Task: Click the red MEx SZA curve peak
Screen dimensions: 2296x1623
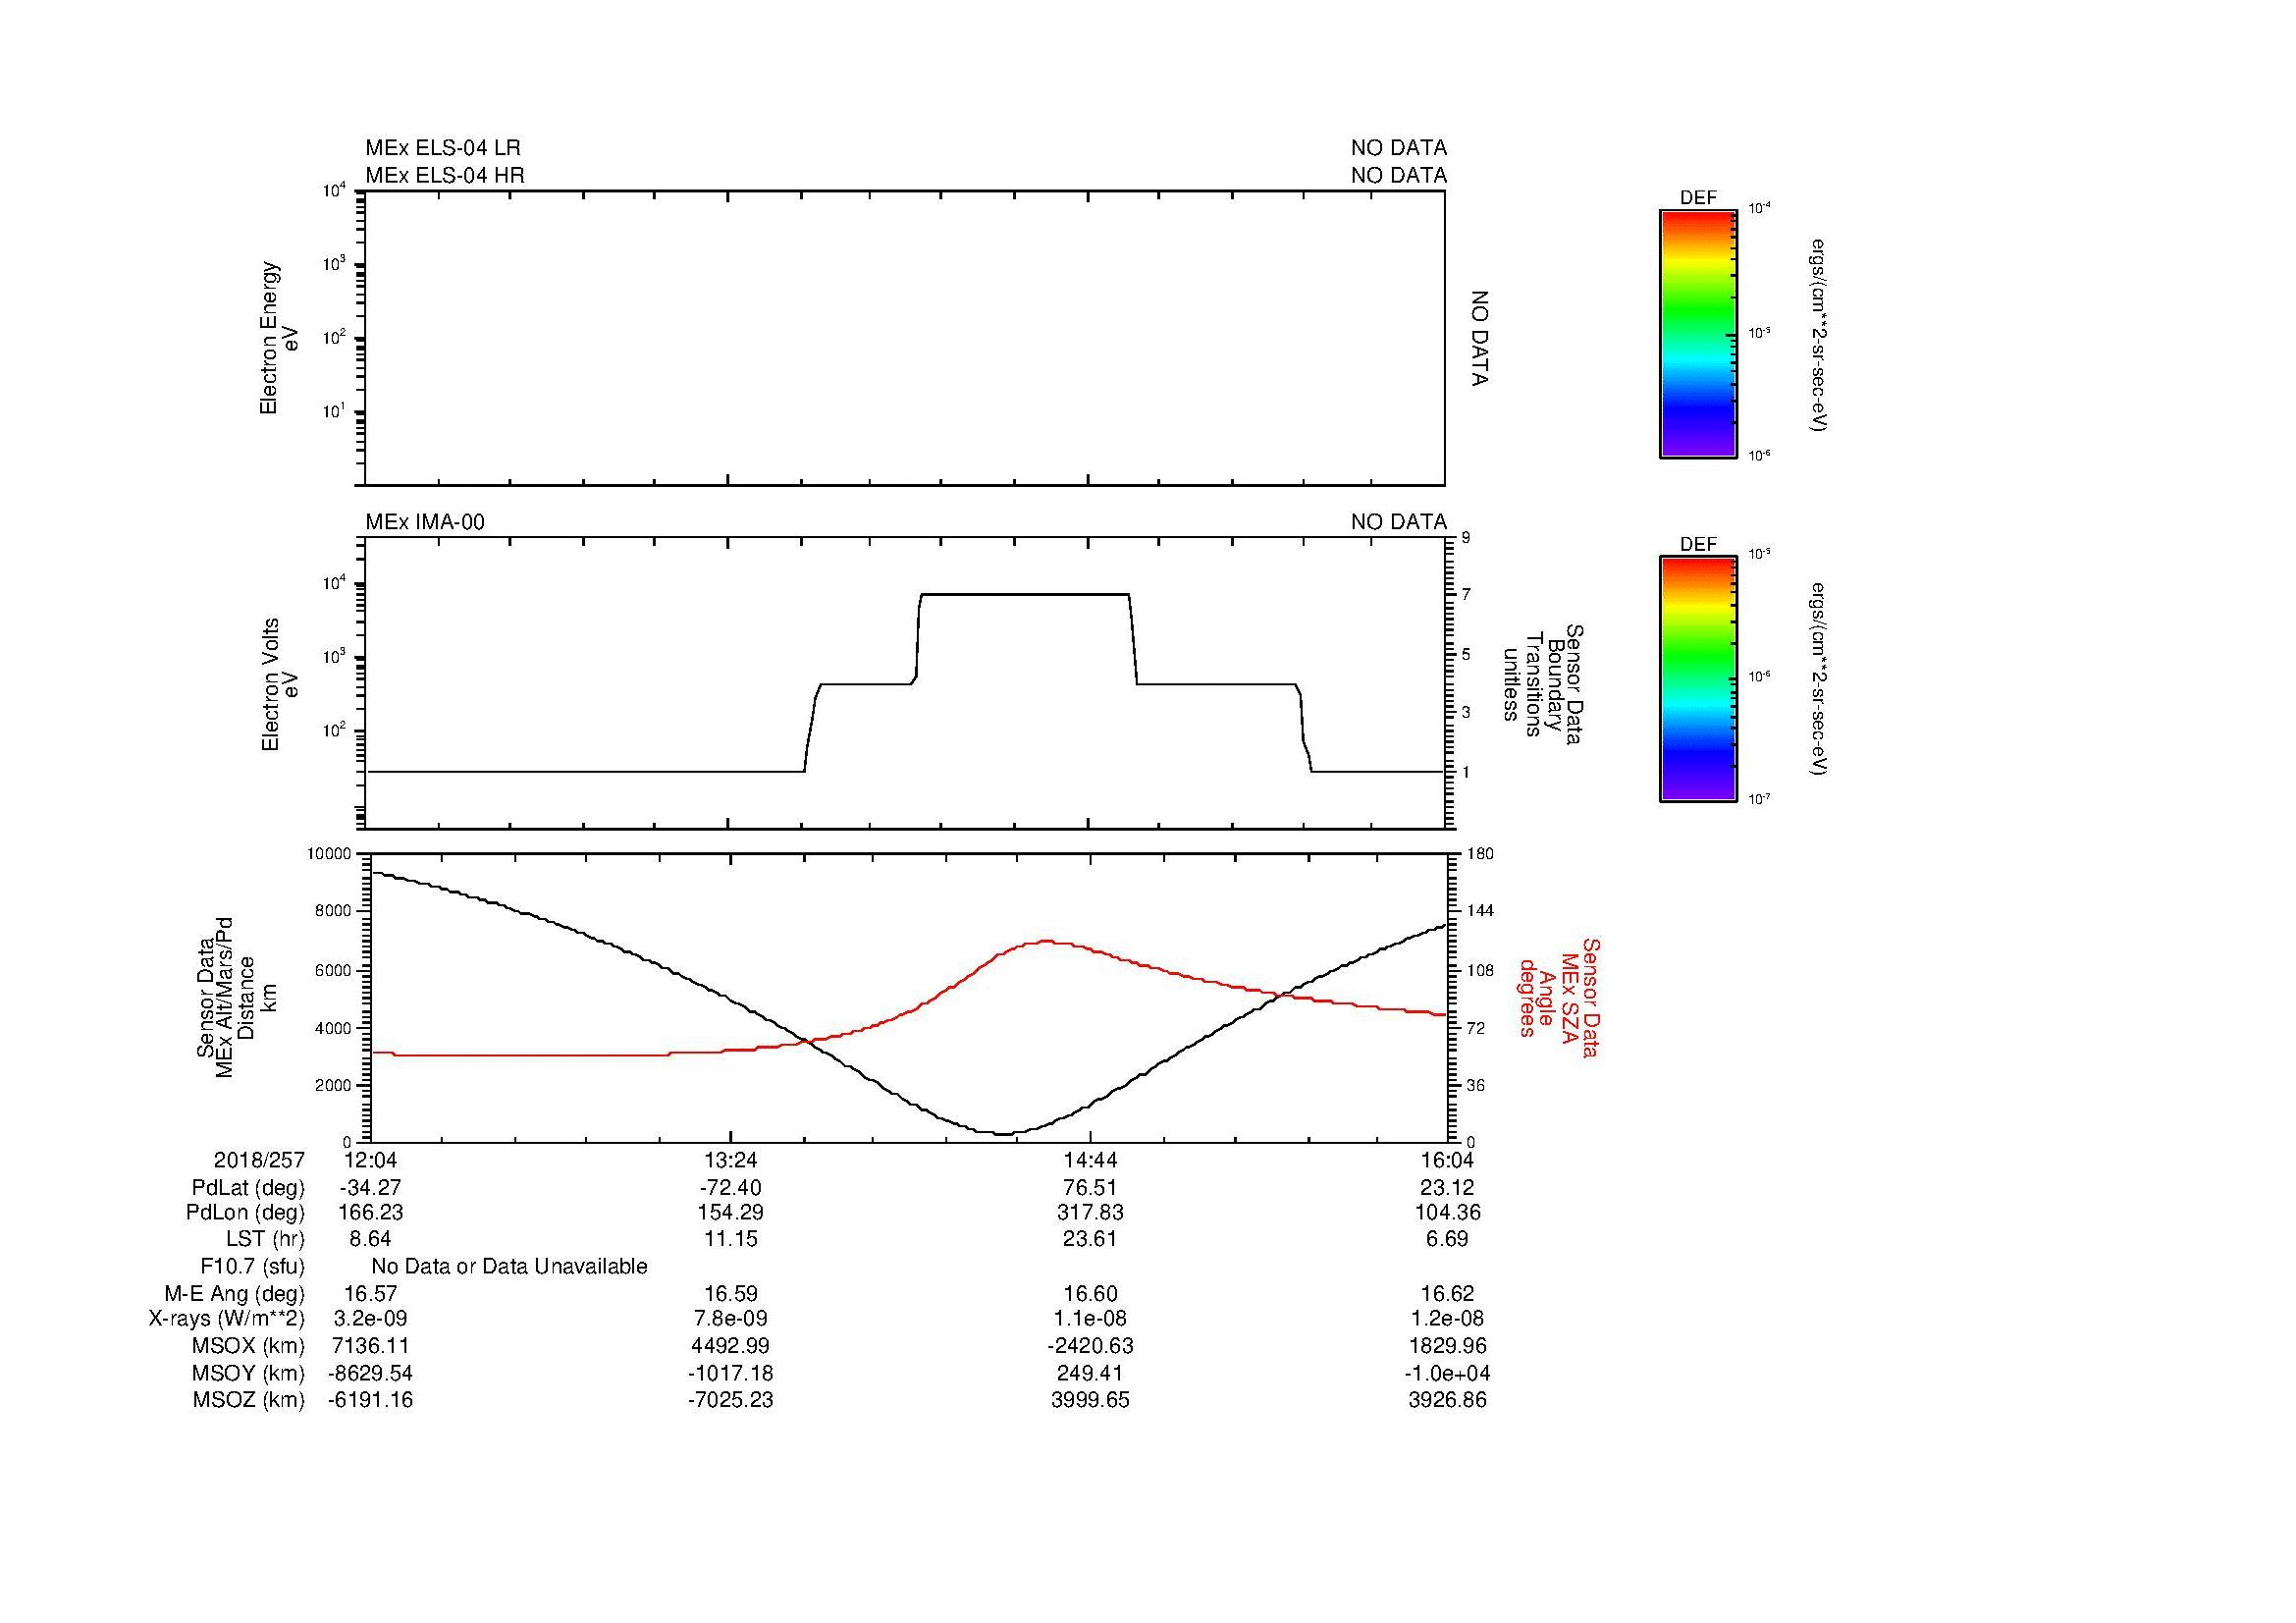Action: pyautogui.click(x=1046, y=941)
